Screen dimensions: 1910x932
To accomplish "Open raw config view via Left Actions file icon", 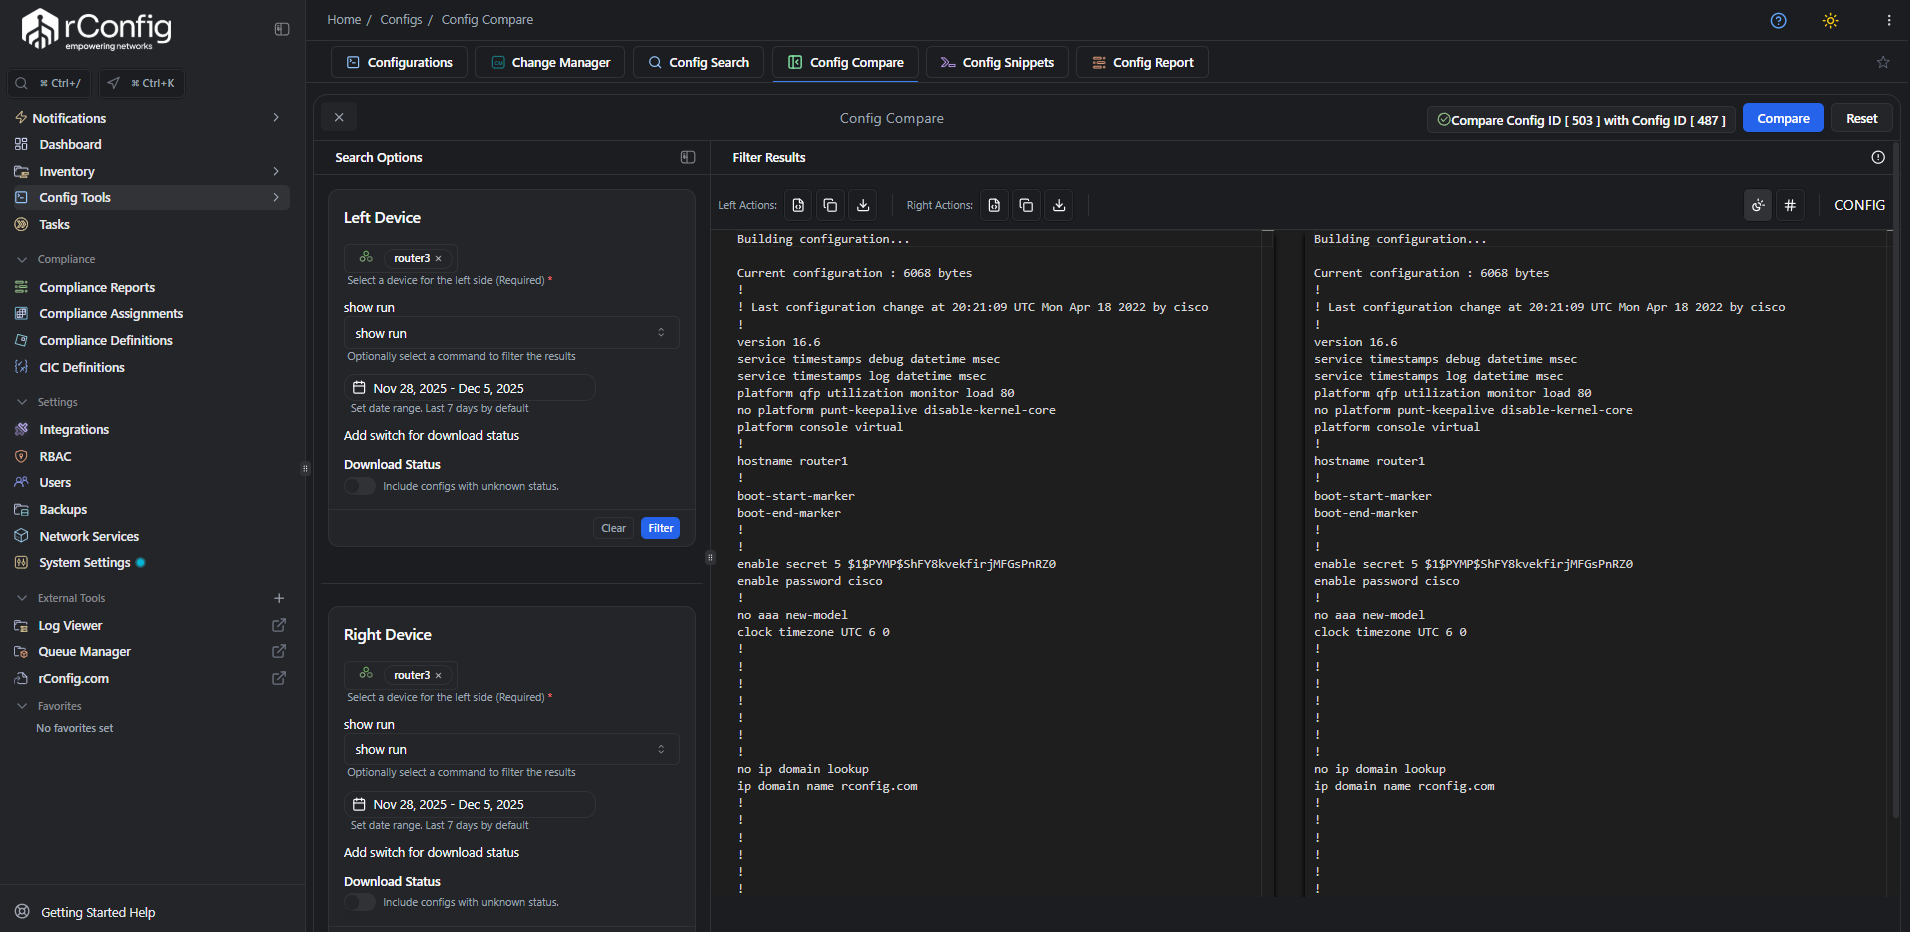I will [x=797, y=205].
